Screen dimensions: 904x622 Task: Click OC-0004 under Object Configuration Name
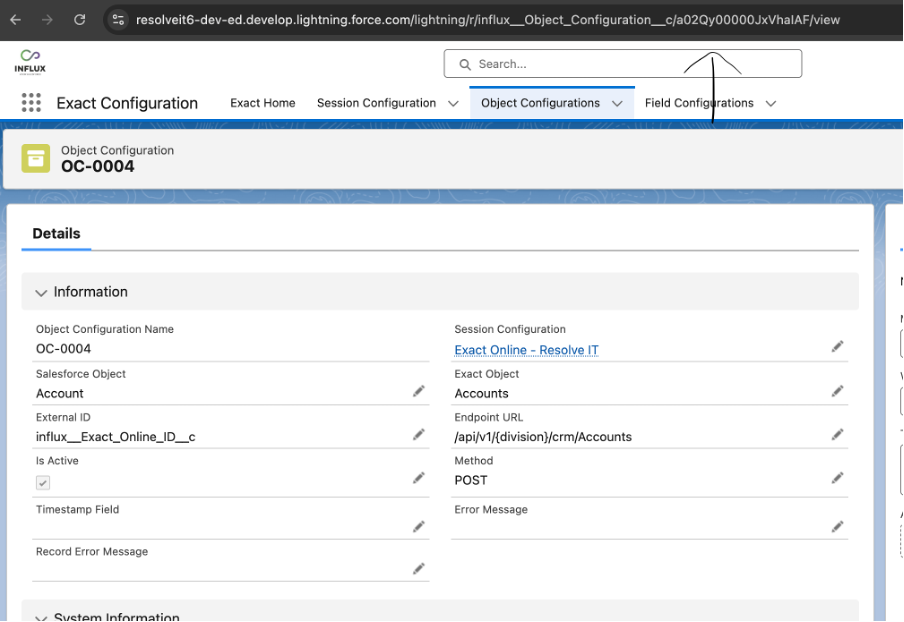coord(63,349)
